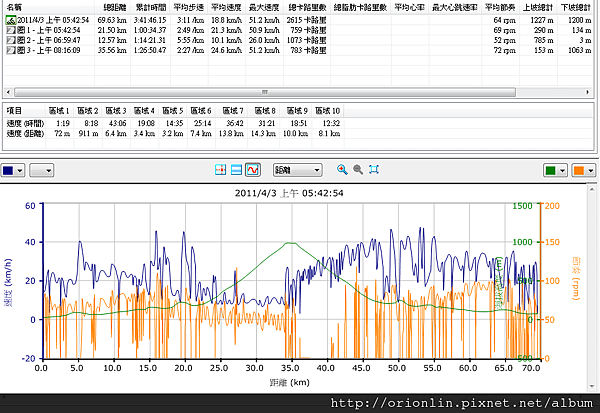Select the 速度 (時間) zone row label
Image resolution: width=600 pixels, height=413 pixels.
tap(25, 124)
